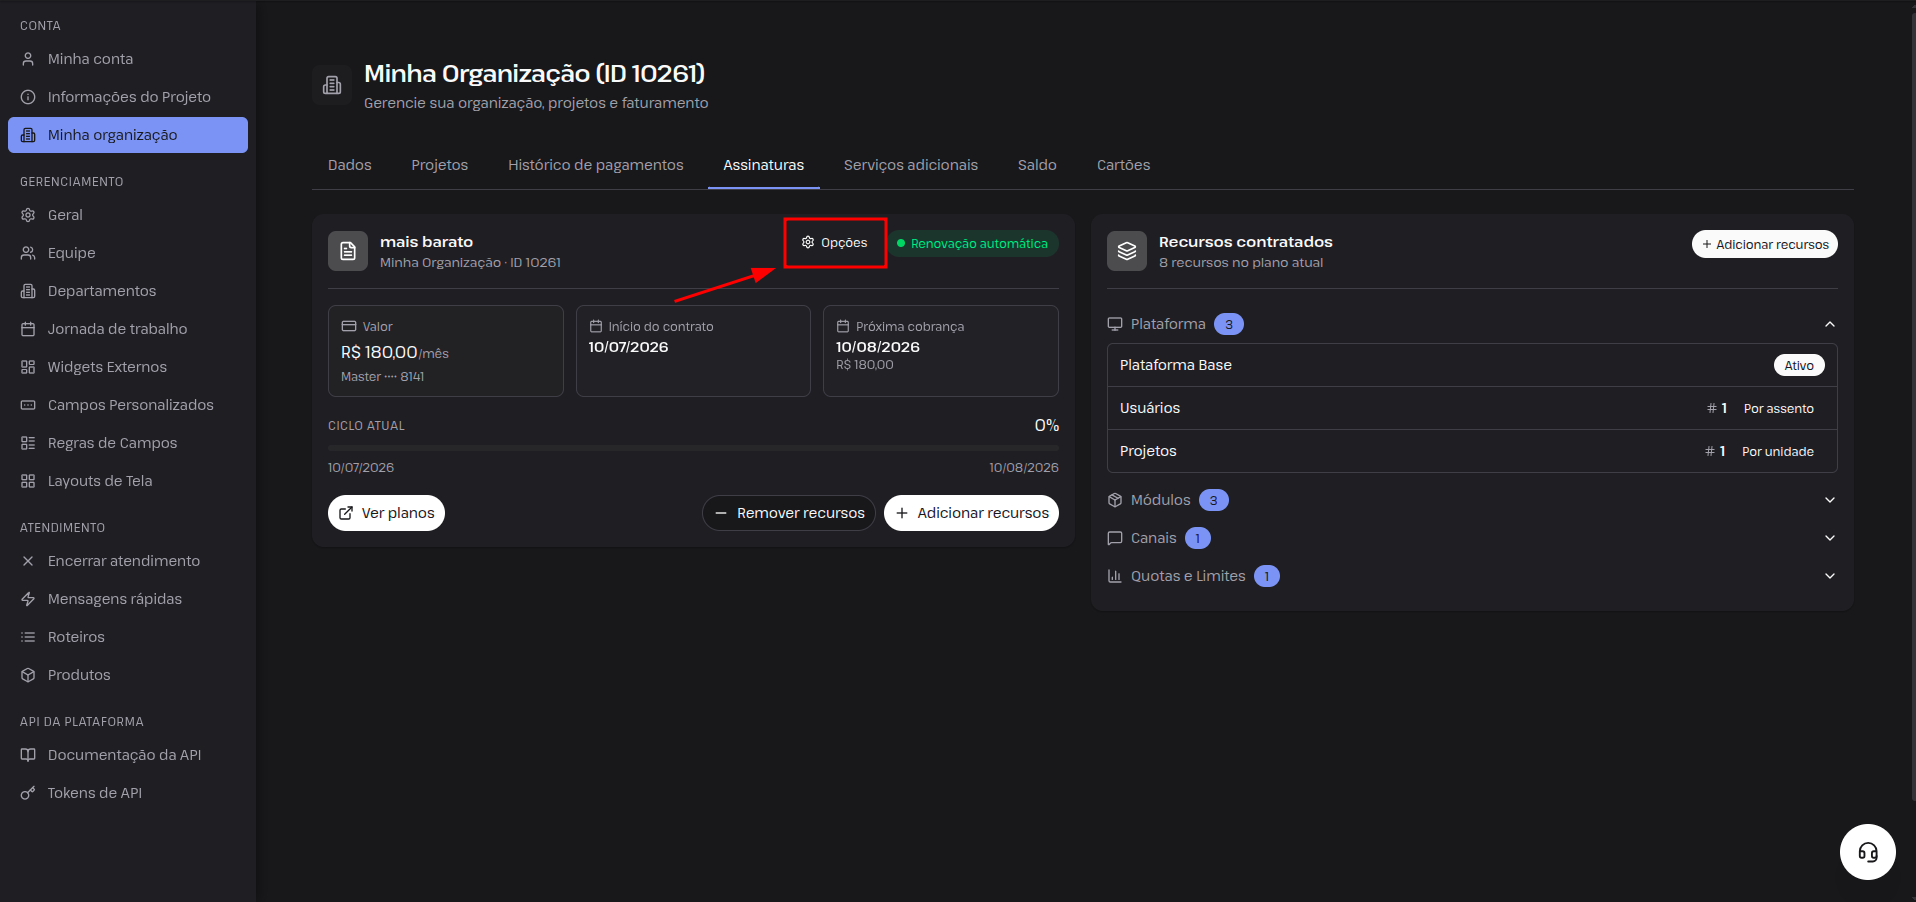Click the Ciclo atual progress bar

693,448
